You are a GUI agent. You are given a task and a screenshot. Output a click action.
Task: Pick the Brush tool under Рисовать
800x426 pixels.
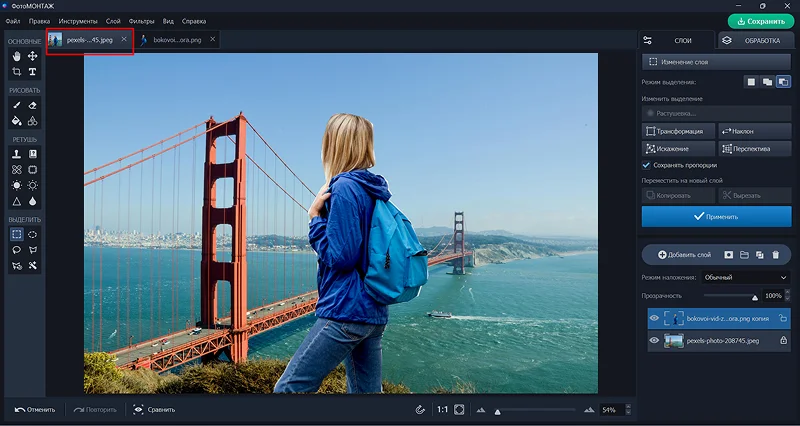(17, 105)
